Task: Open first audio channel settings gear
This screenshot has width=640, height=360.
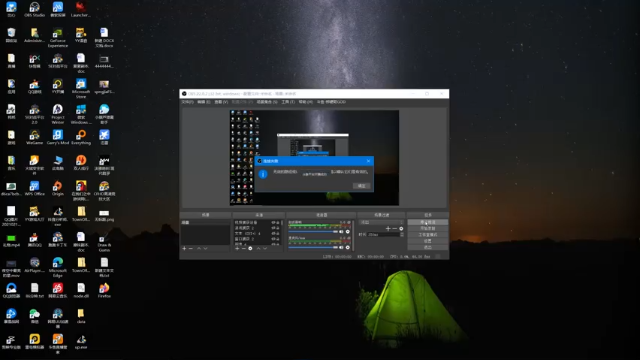Action: [348, 231]
